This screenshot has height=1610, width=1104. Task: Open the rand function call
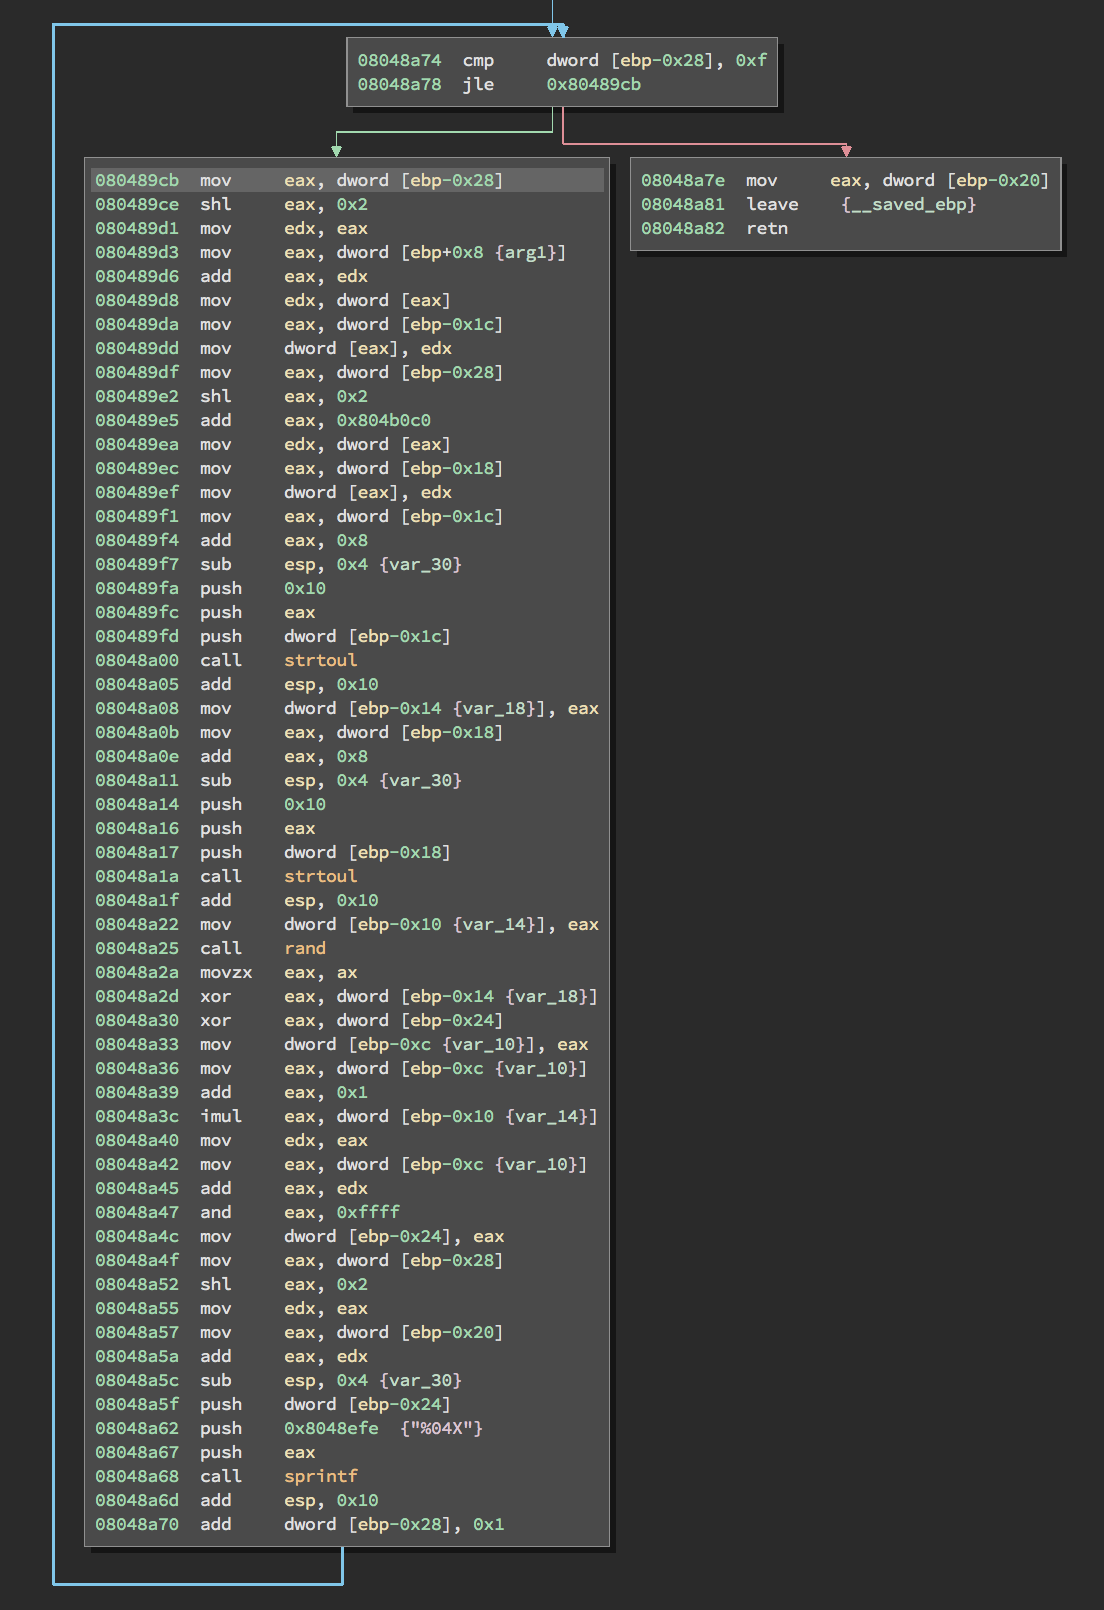click(305, 948)
